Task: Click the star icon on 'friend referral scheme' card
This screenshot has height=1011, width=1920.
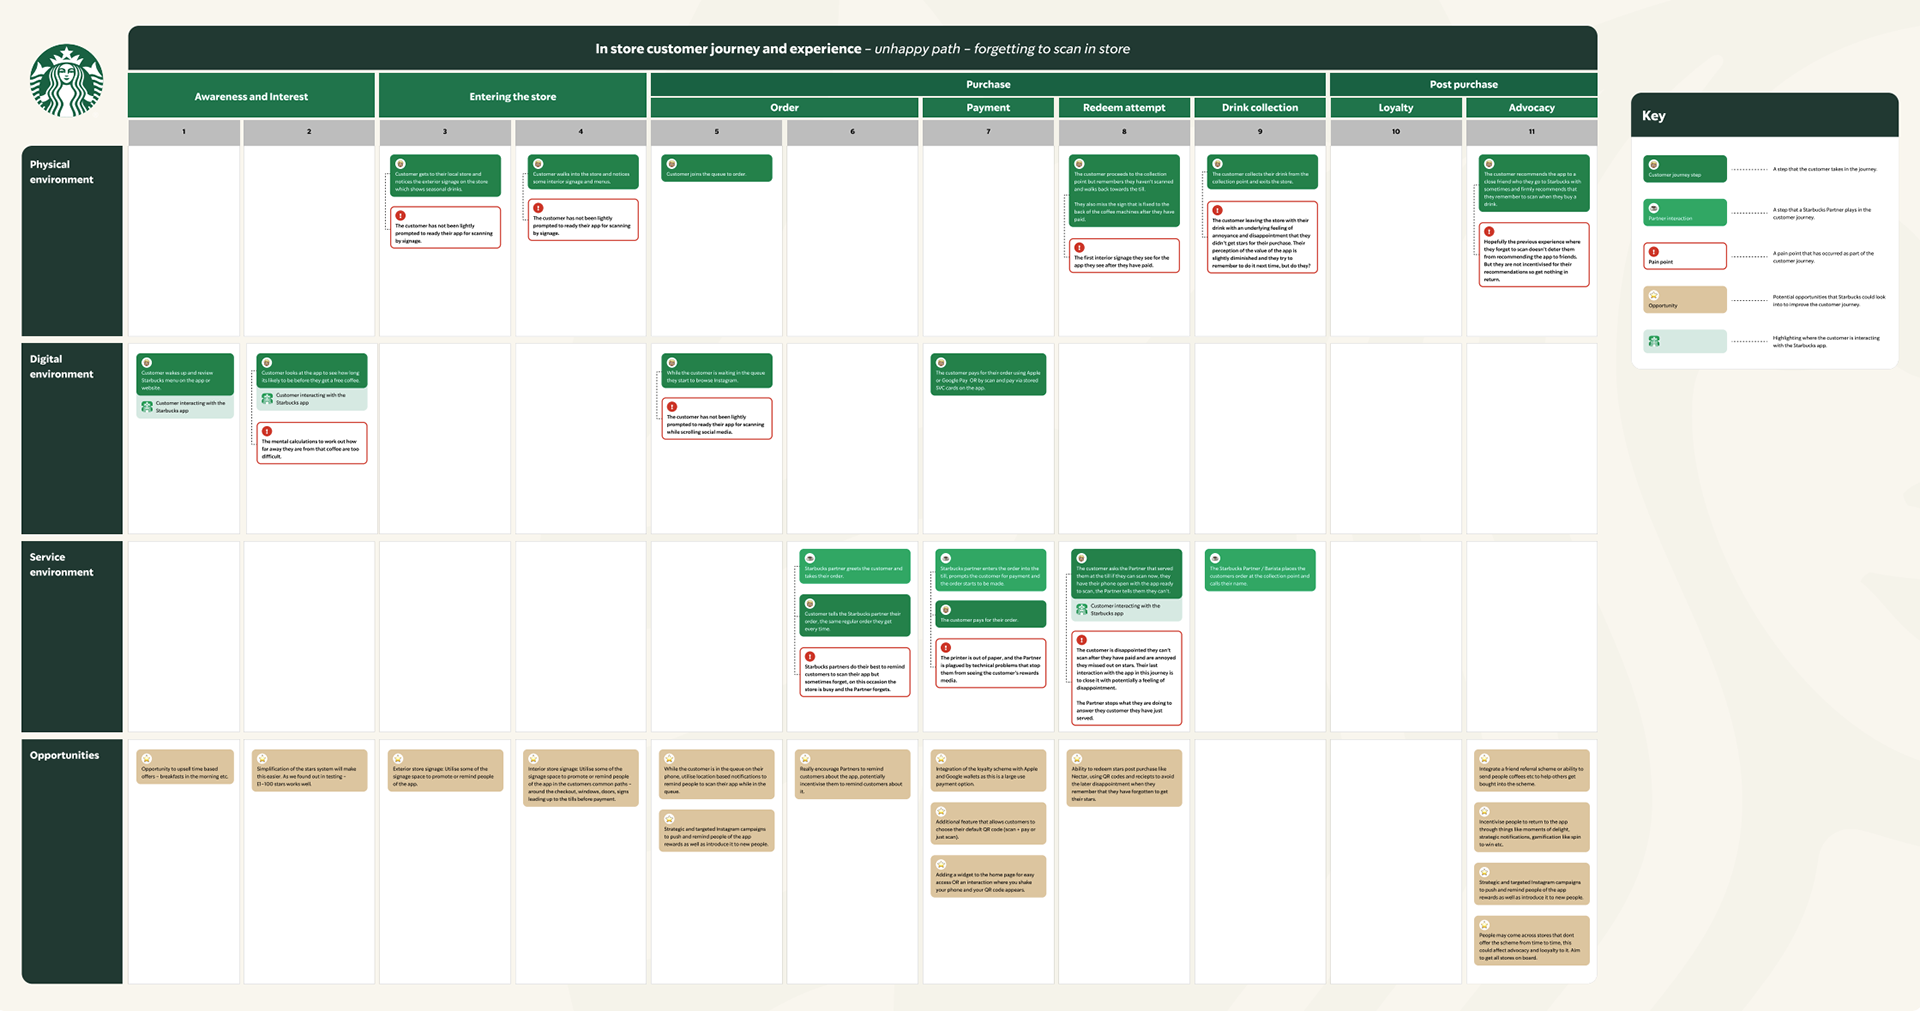Action: (1485, 759)
